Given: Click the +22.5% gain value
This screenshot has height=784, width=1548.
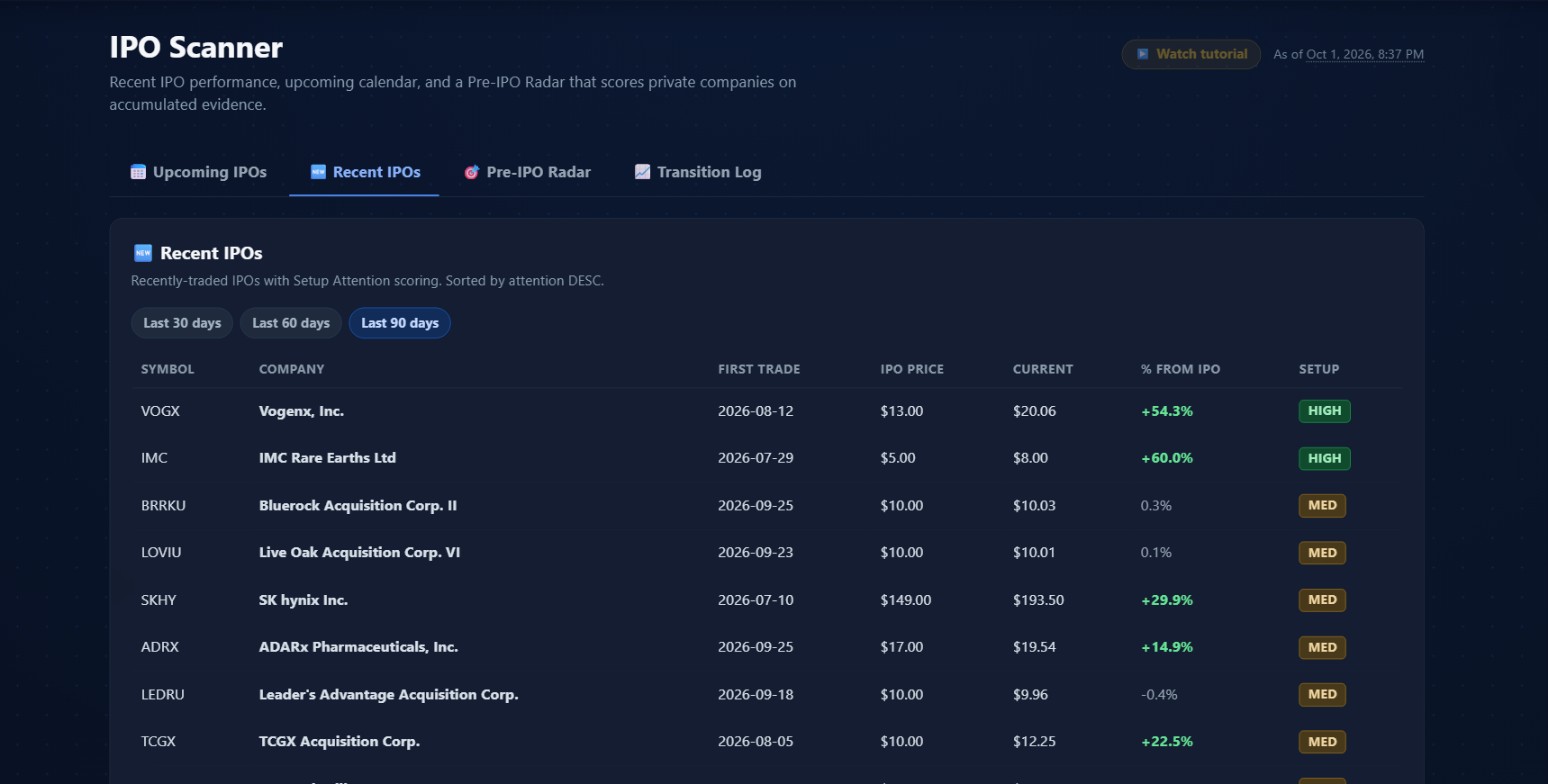Looking at the screenshot, I should point(1167,741).
